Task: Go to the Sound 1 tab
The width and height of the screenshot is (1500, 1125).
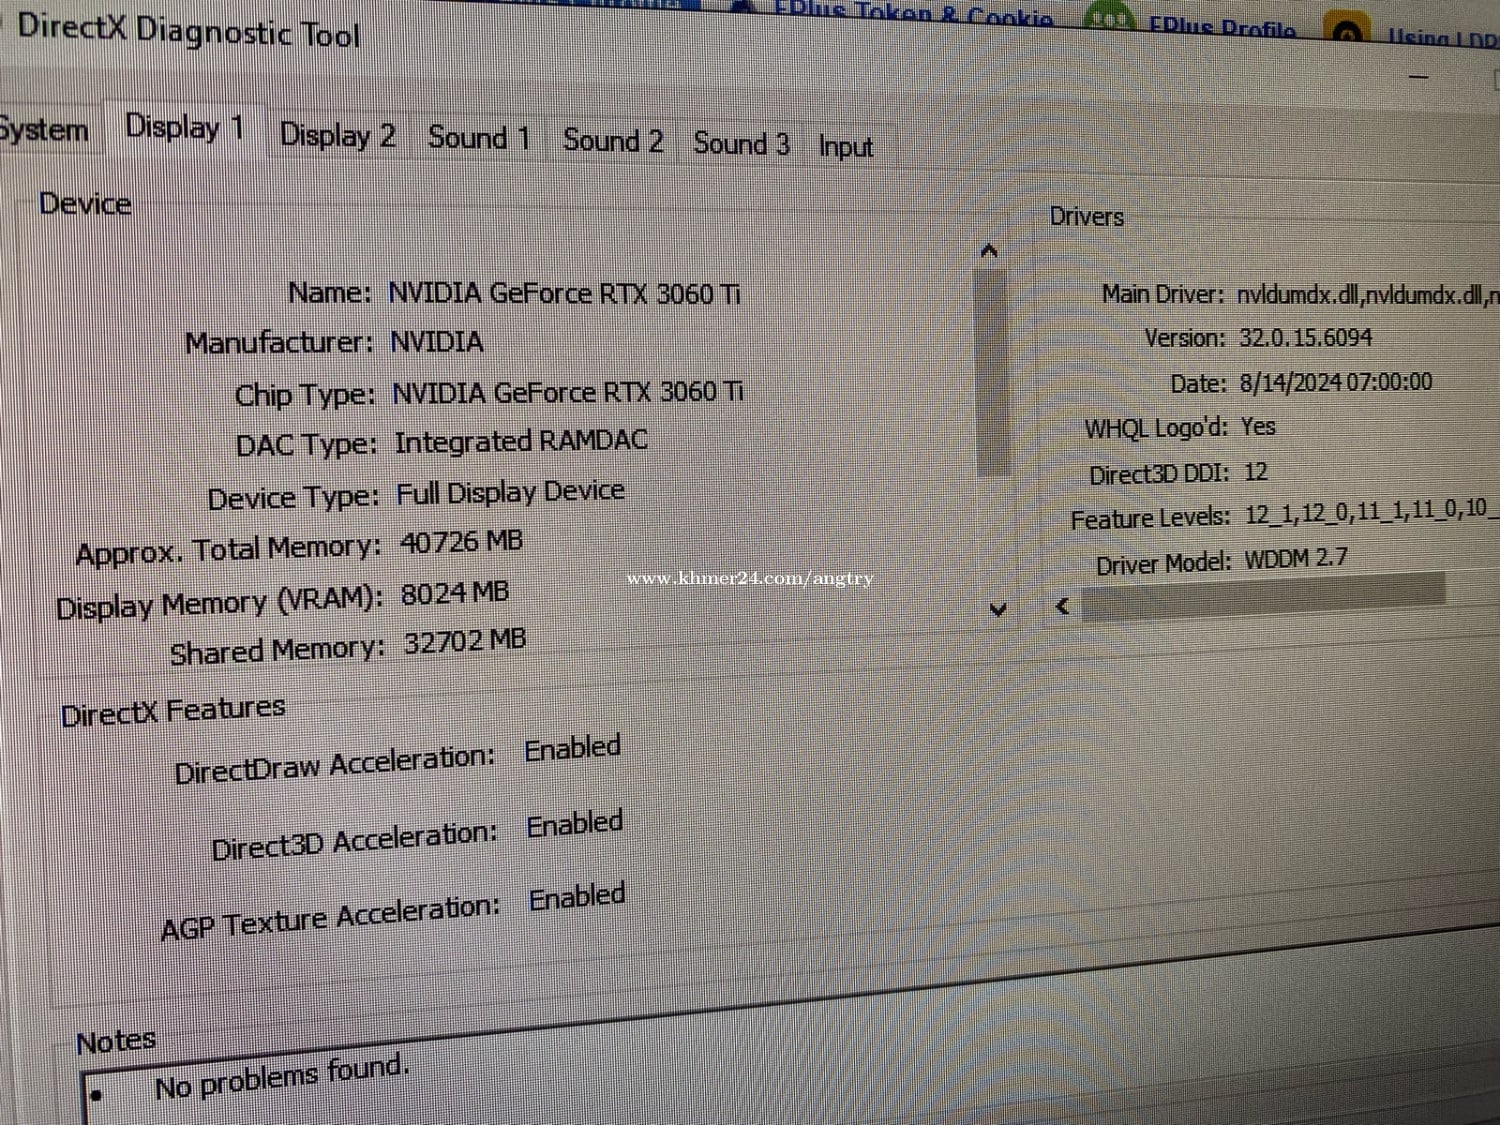Action: [x=478, y=138]
